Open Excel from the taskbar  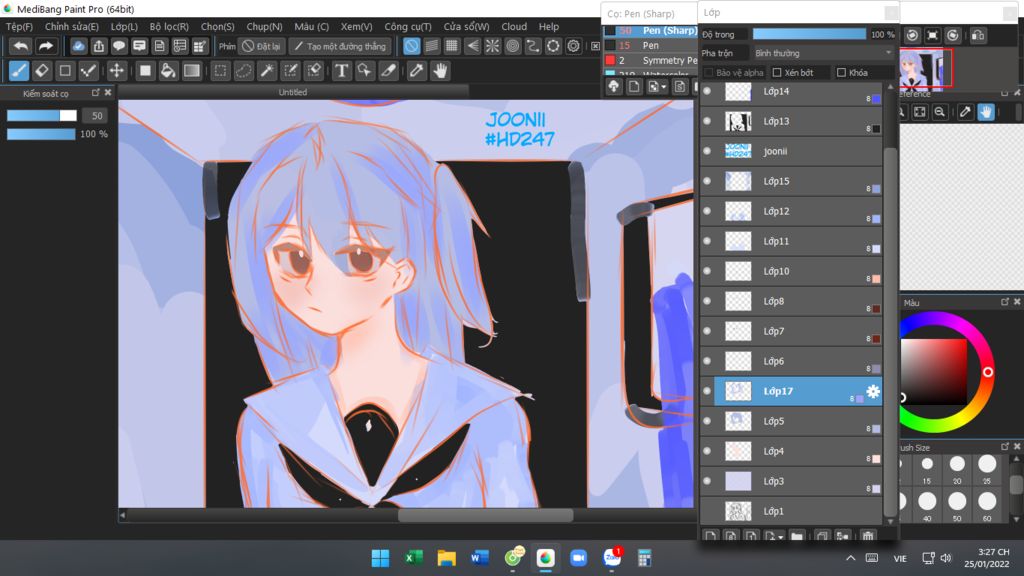pyautogui.click(x=413, y=558)
